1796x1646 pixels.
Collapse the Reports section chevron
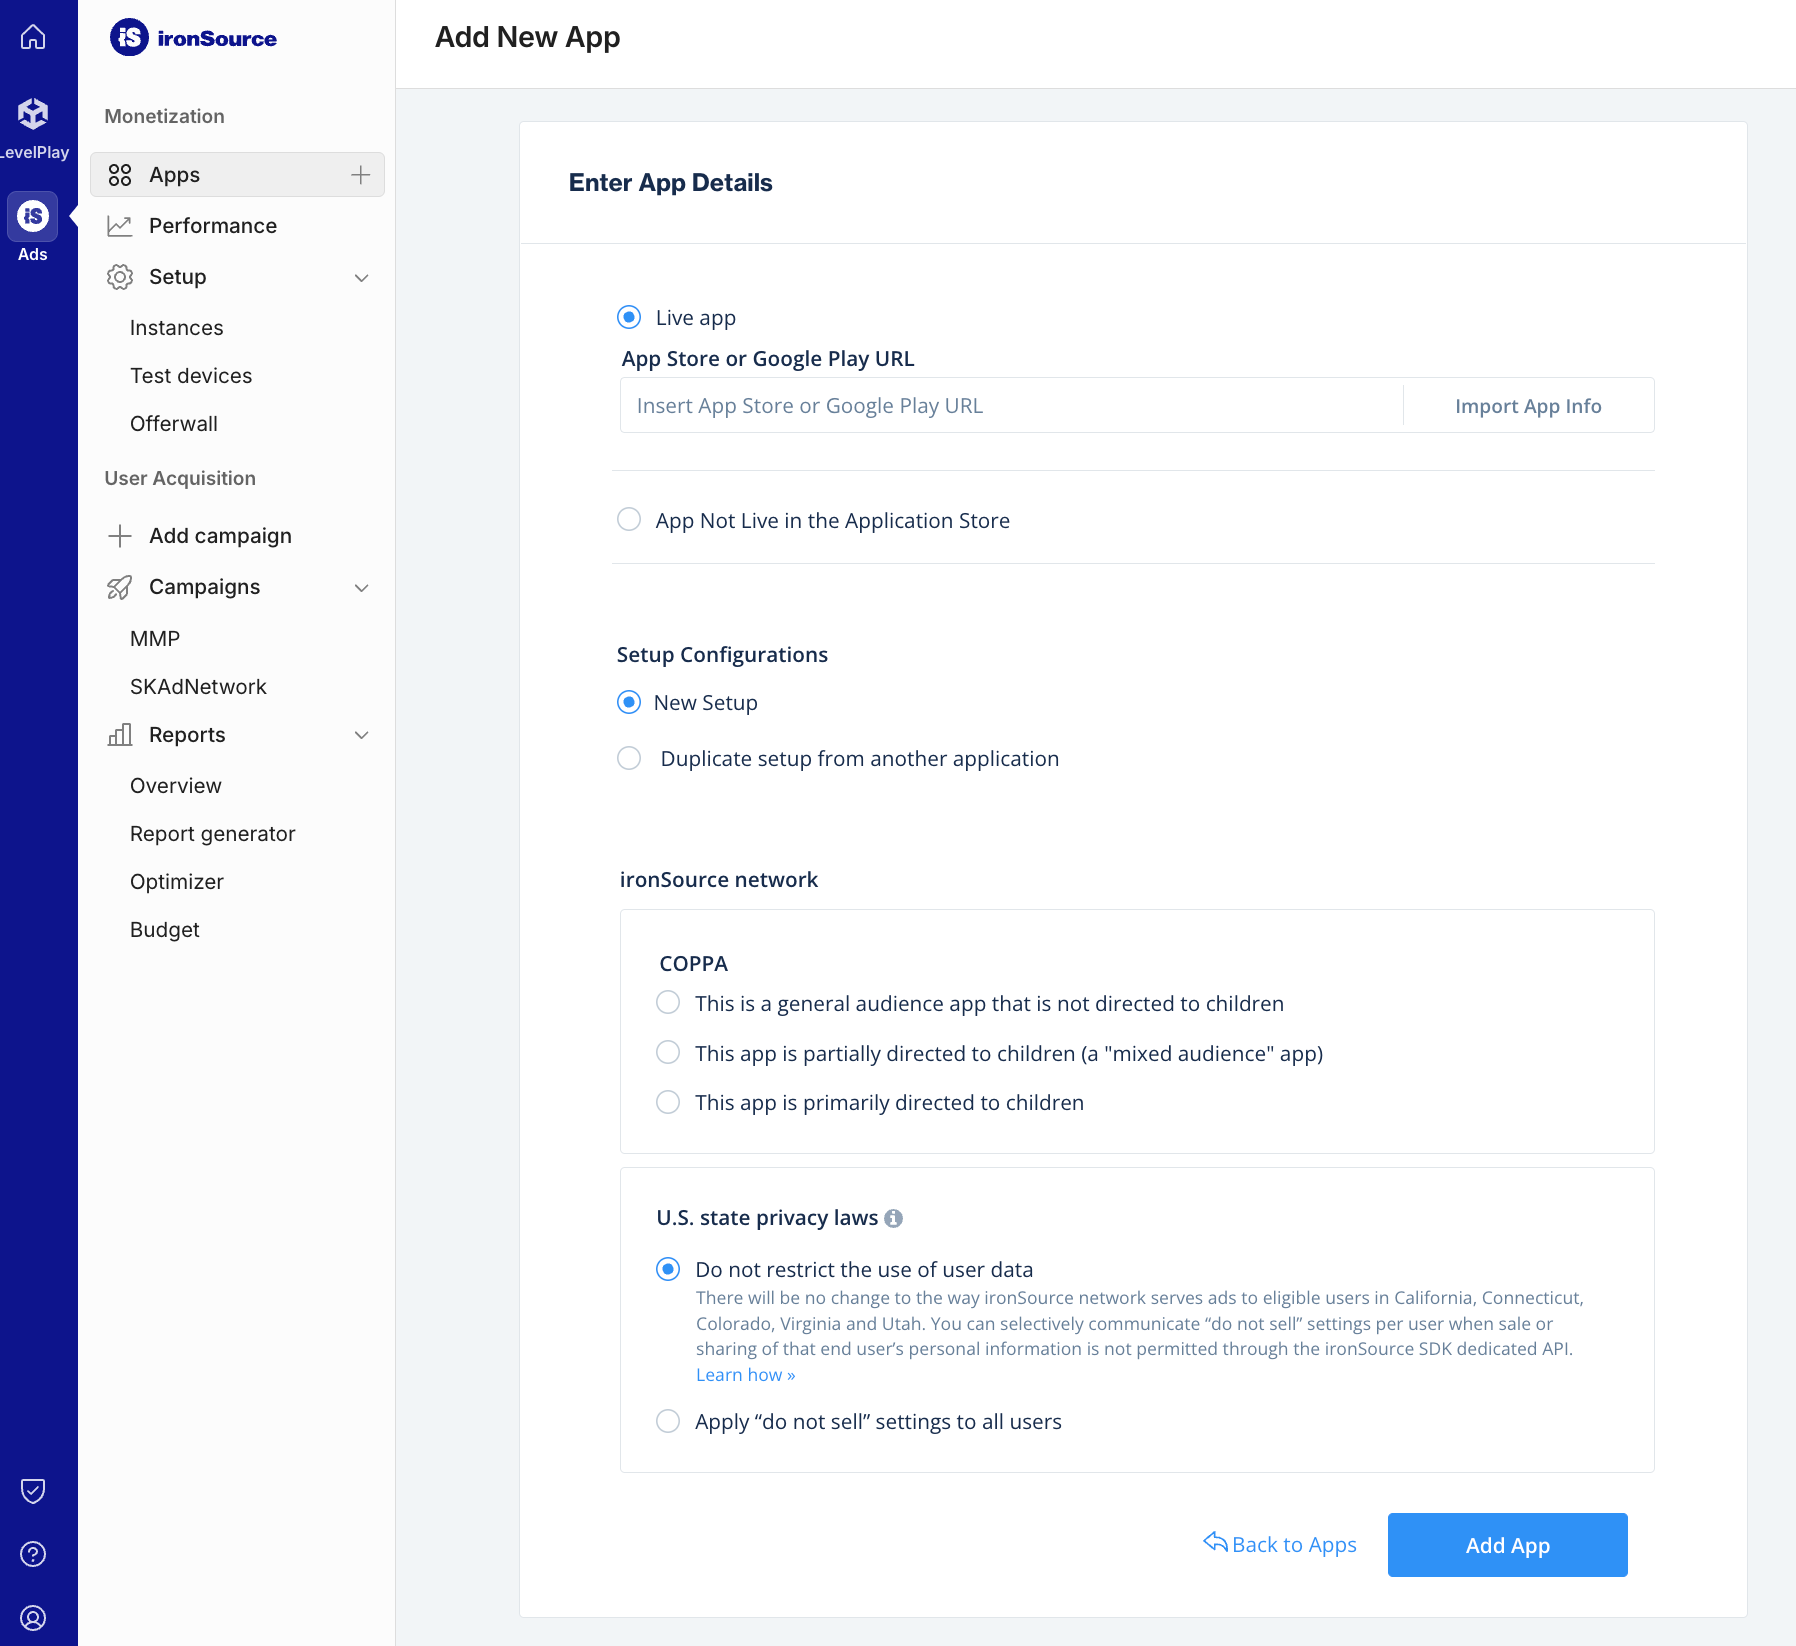point(362,736)
